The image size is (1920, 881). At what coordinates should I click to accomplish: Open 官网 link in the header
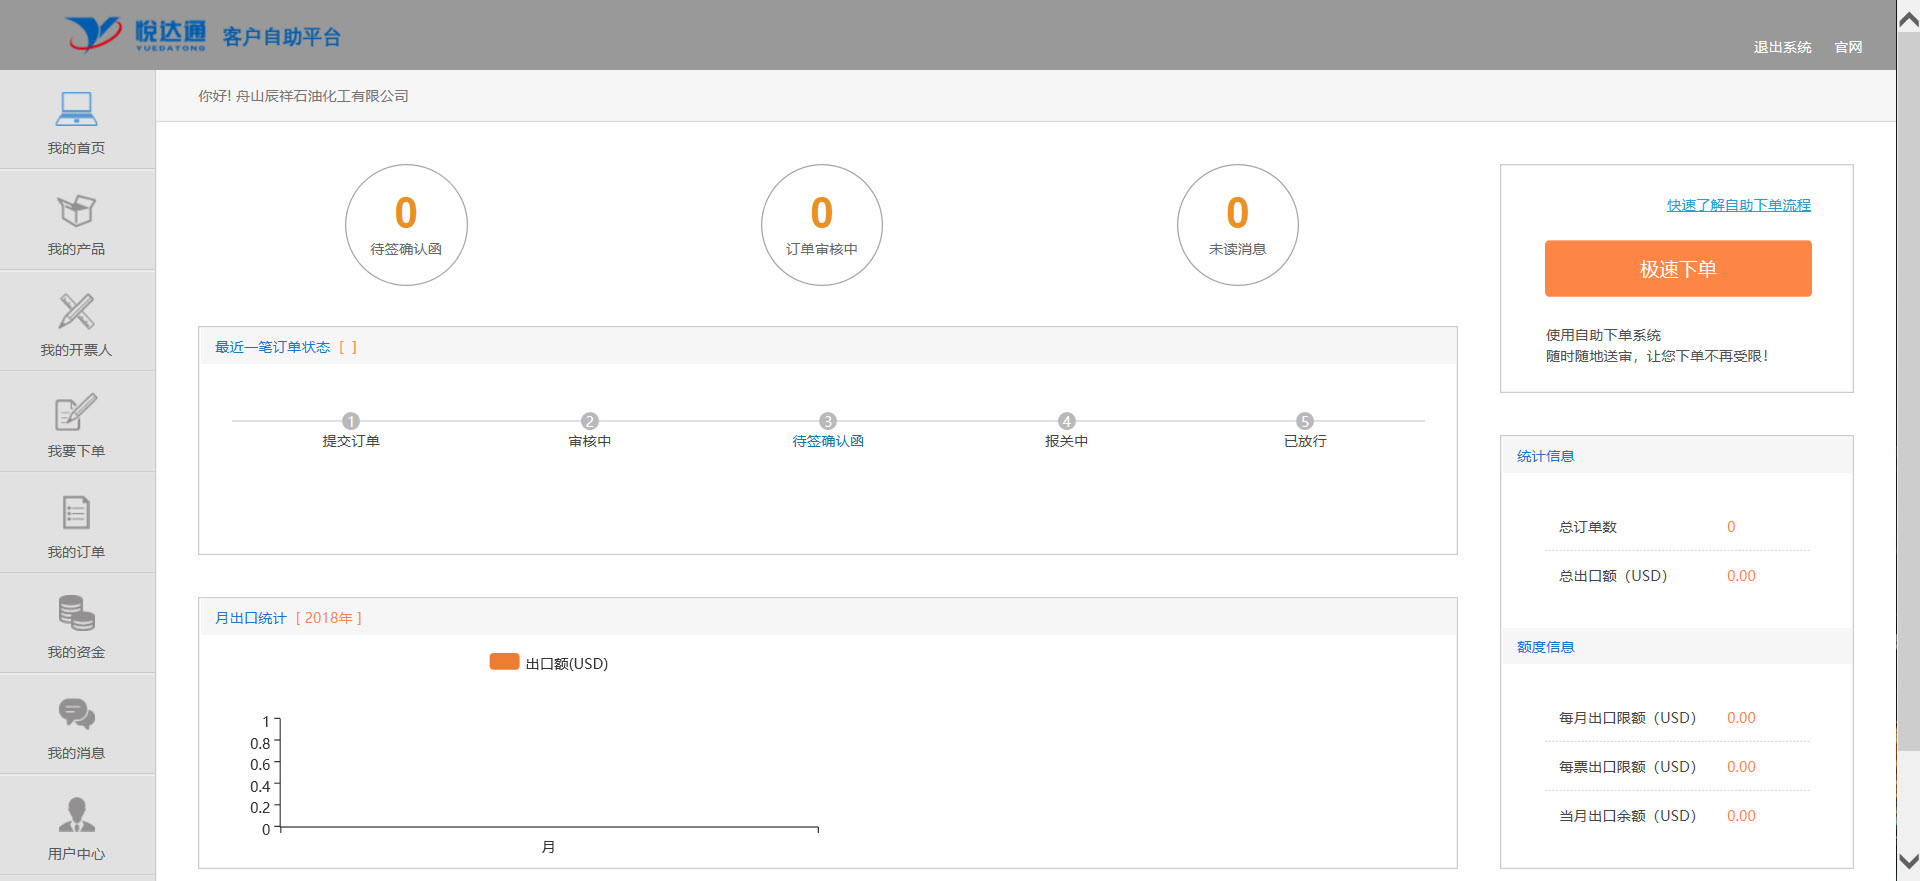(1848, 47)
